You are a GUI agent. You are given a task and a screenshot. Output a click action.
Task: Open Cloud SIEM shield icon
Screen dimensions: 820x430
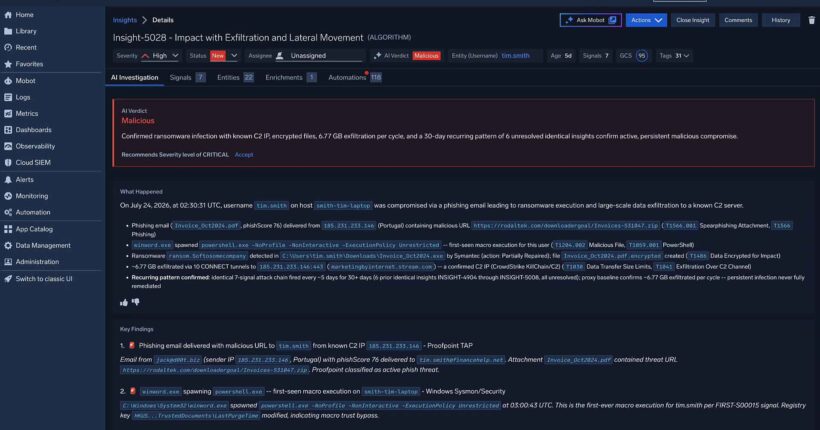pos(8,162)
